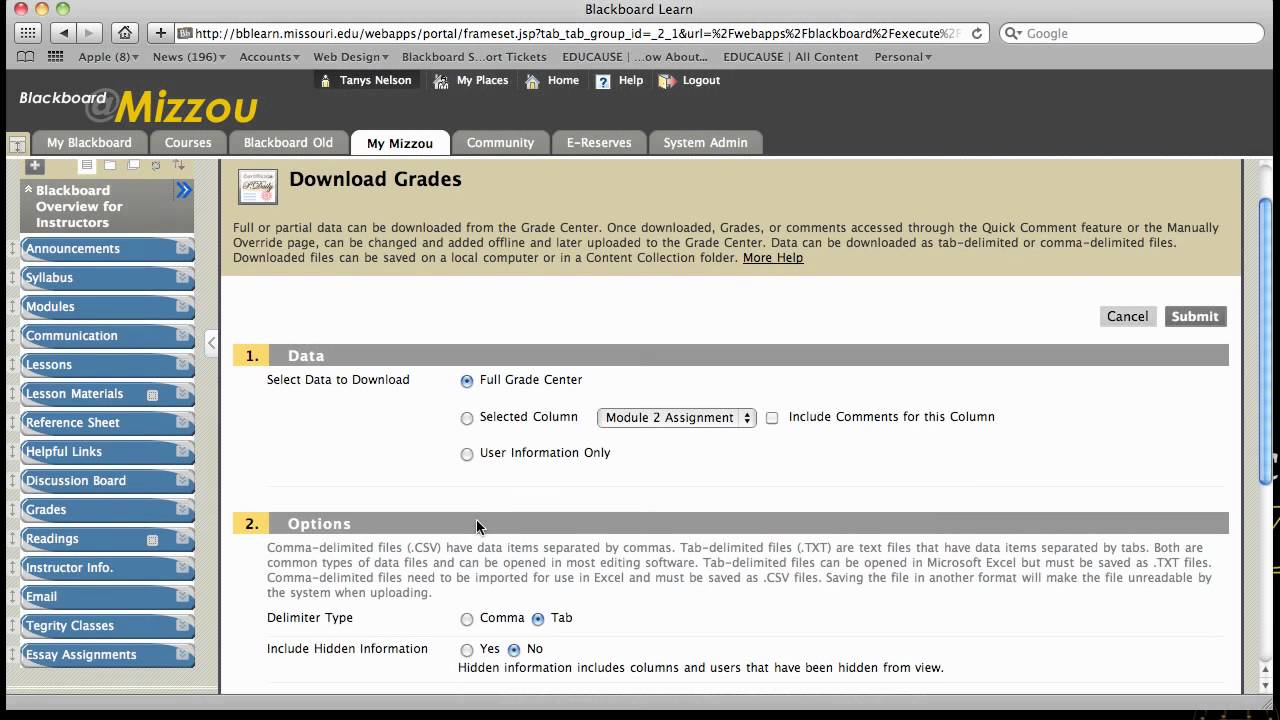Expand the Apple (8) bookmarks folder

(109, 57)
